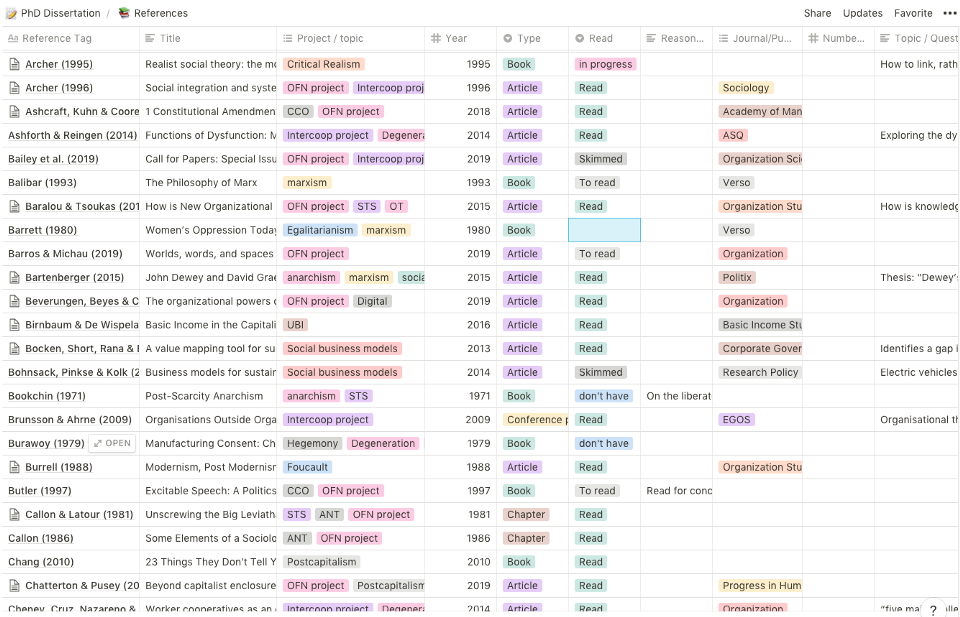Screen dimensions: 960x617
Task: Select the empty Read cell for Barrett (1980)
Action: [x=604, y=230]
